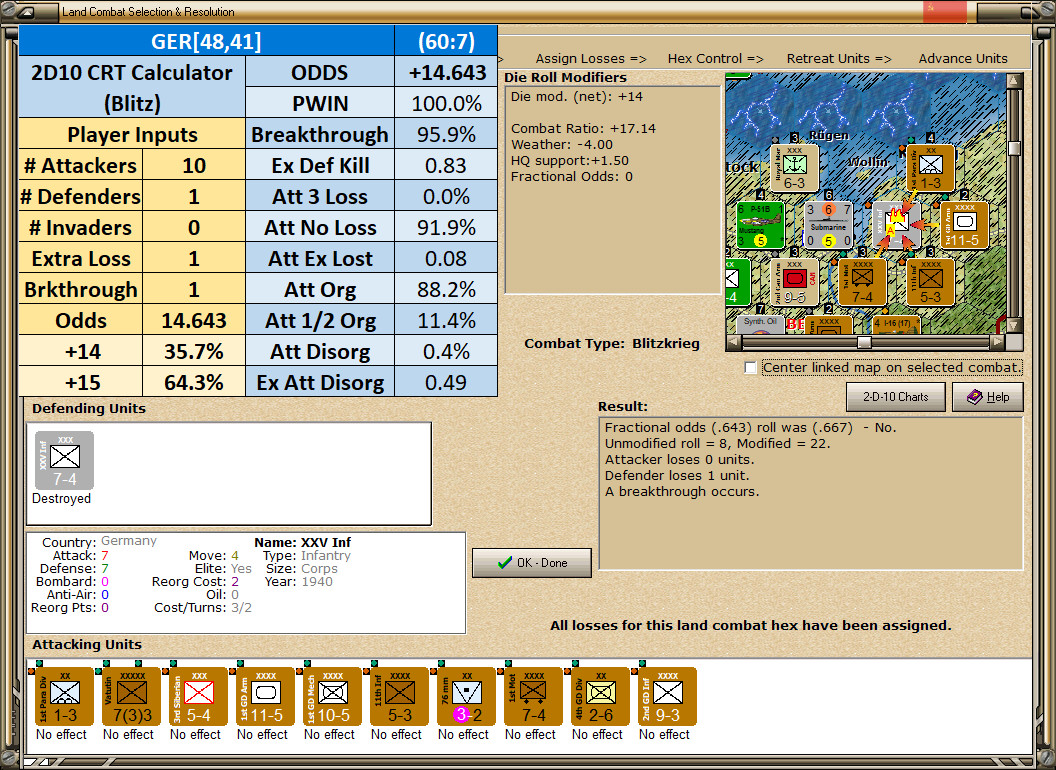Viewport: 1056px width, 770px height.
Task: Click the Att No Loss 91.9% cell
Action: (447, 228)
